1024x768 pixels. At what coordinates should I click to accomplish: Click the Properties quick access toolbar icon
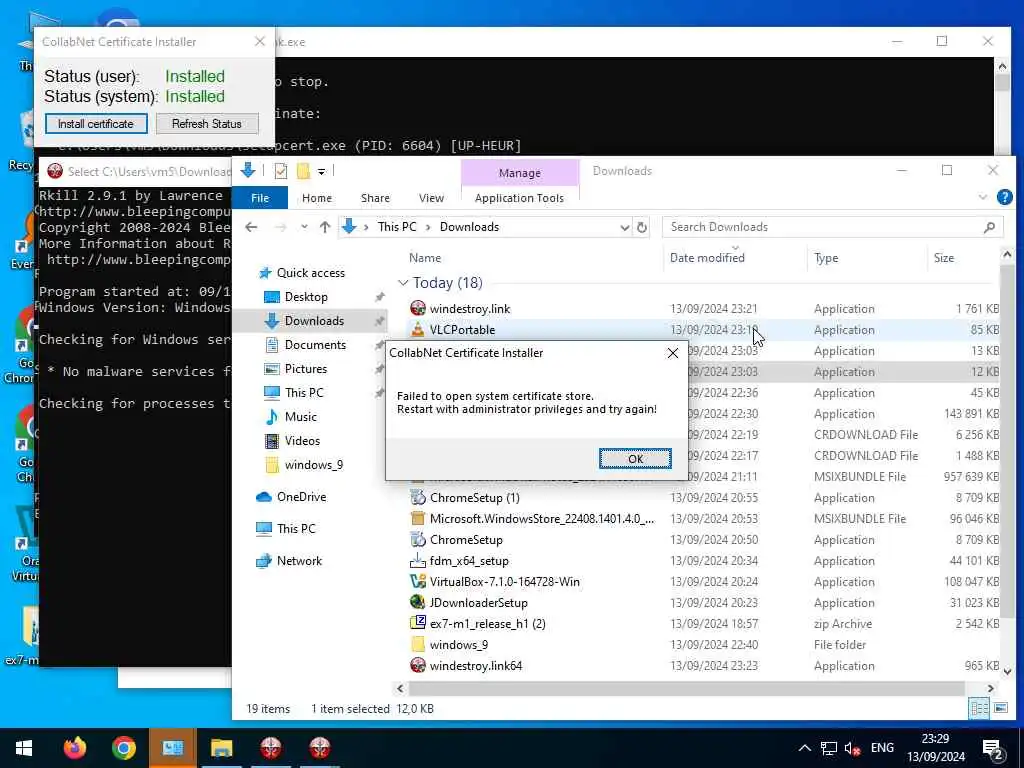281,171
